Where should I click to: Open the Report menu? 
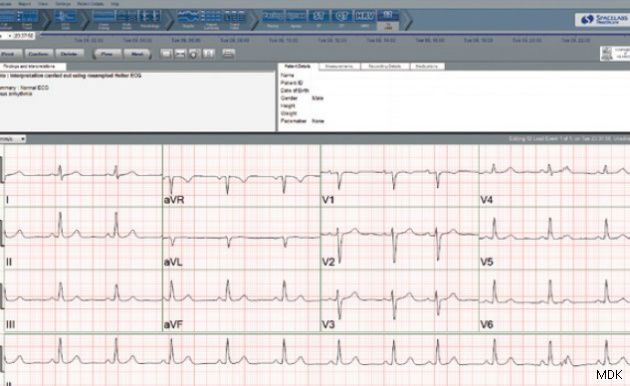click(x=25, y=4)
